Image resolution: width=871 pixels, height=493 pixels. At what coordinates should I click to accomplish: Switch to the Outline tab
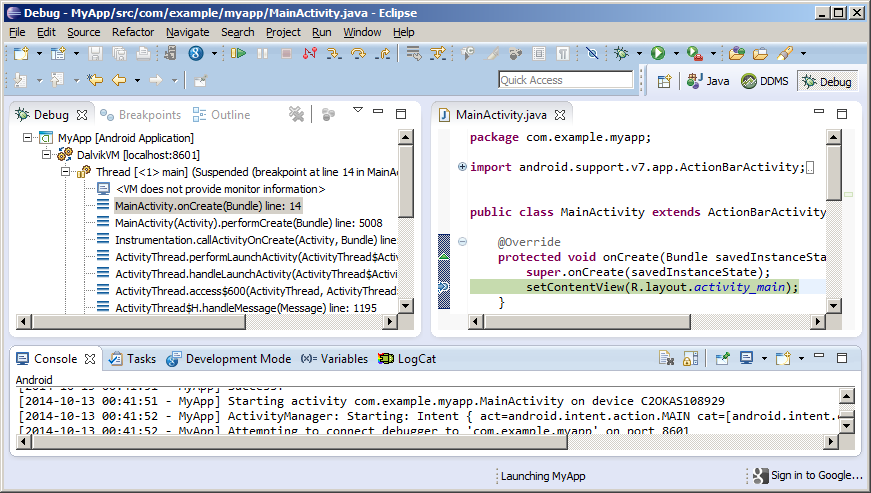coord(222,115)
